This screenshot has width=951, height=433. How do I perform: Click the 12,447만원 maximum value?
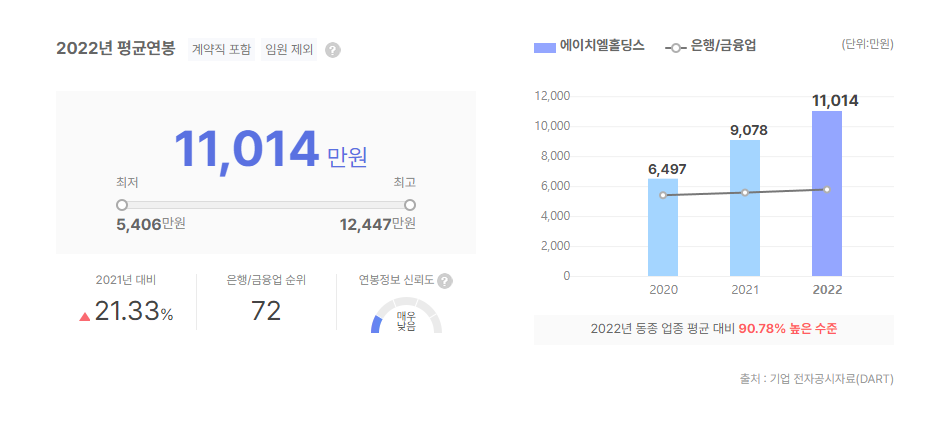point(378,224)
